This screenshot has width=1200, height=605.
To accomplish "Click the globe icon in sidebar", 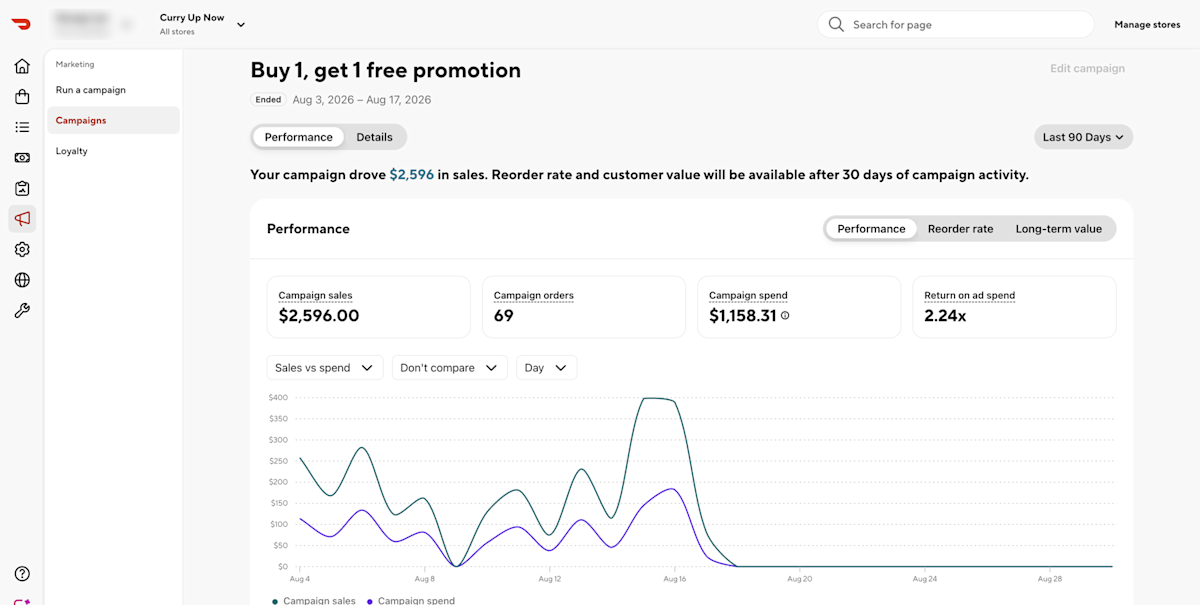I will click(22, 280).
